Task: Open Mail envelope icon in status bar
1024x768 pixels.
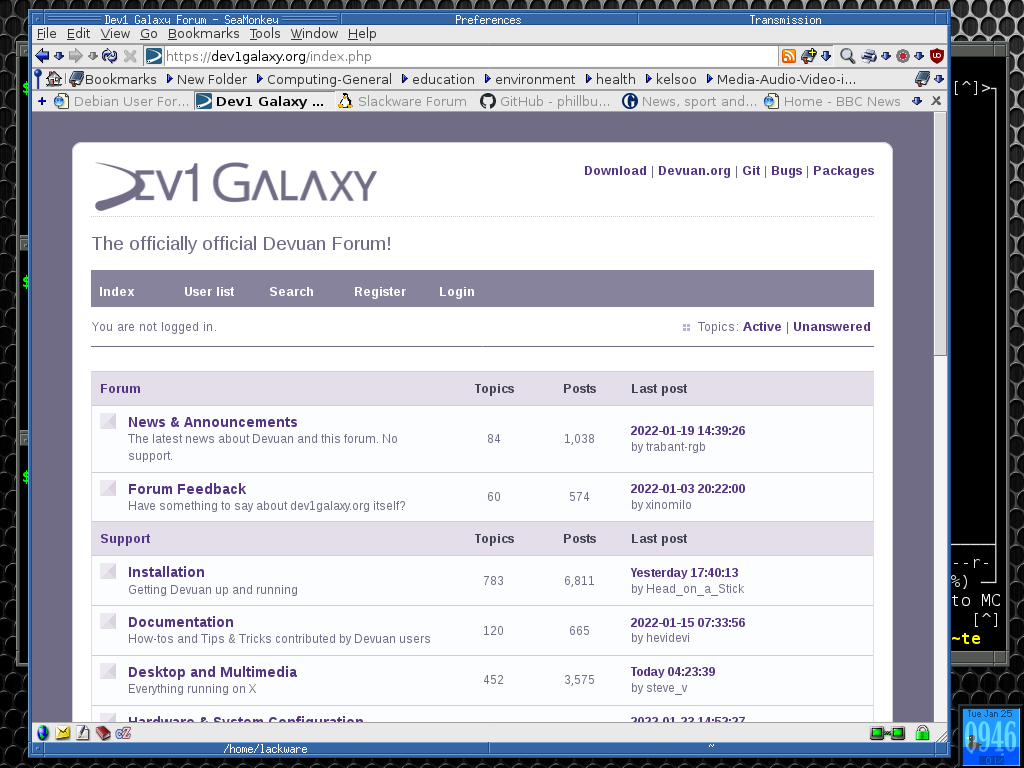Action: coord(63,733)
